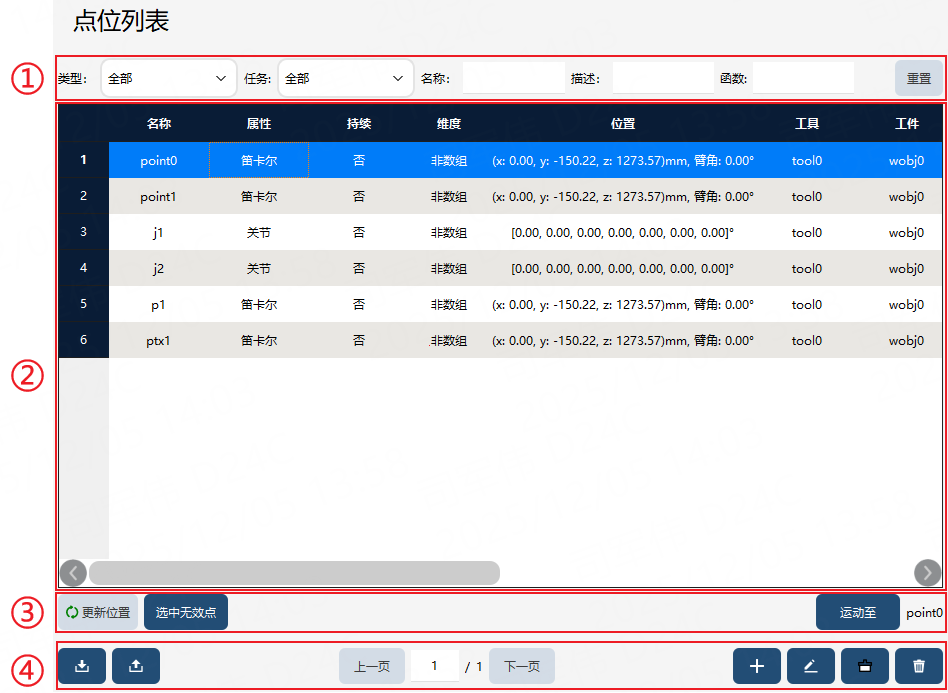Click the export upload icon button
The height and width of the screenshot is (693, 948).
136,666
